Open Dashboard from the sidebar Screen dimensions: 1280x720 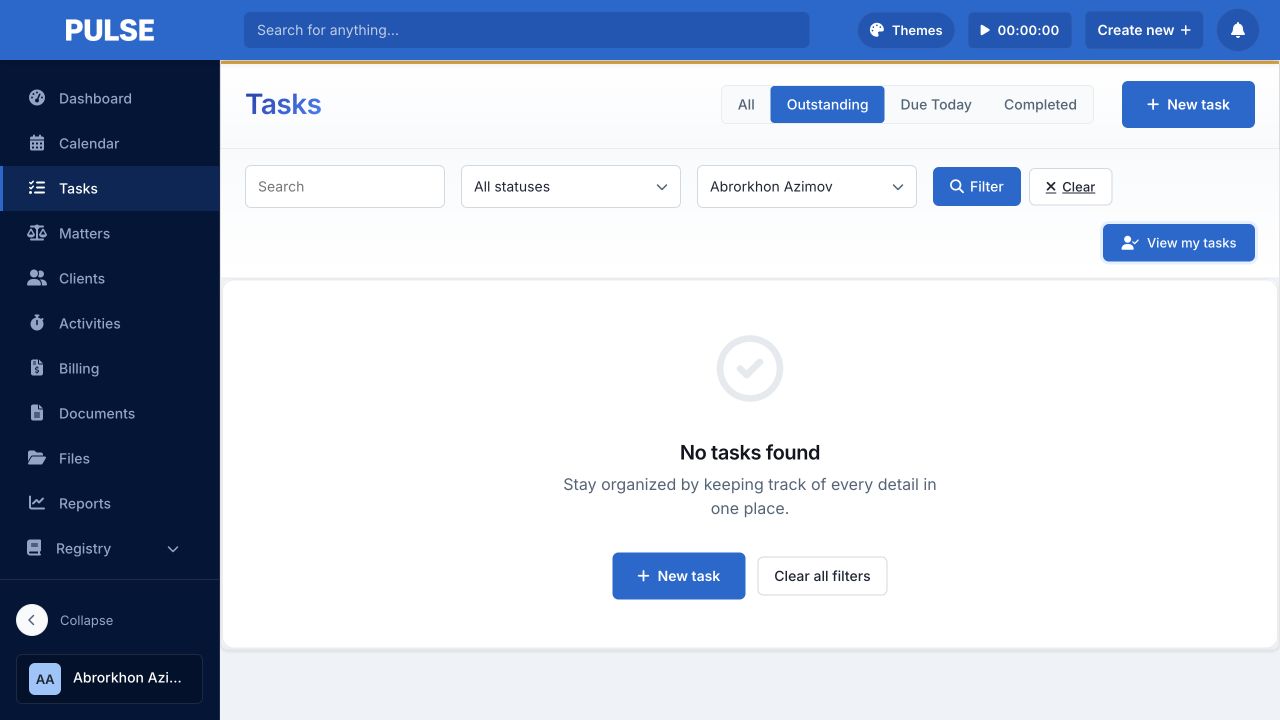(110, 98)
